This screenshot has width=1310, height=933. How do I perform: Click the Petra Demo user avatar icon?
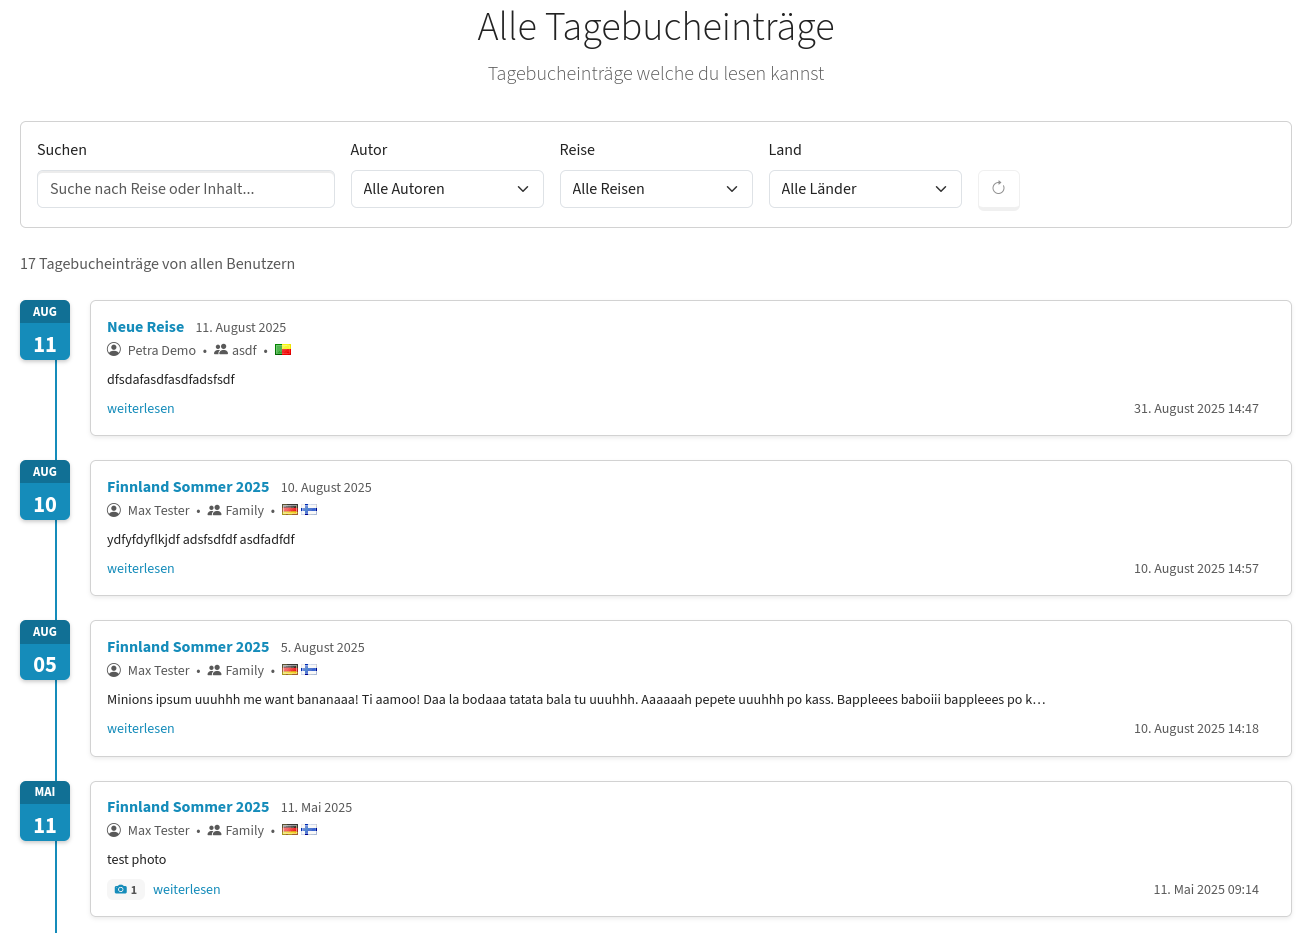114,350
